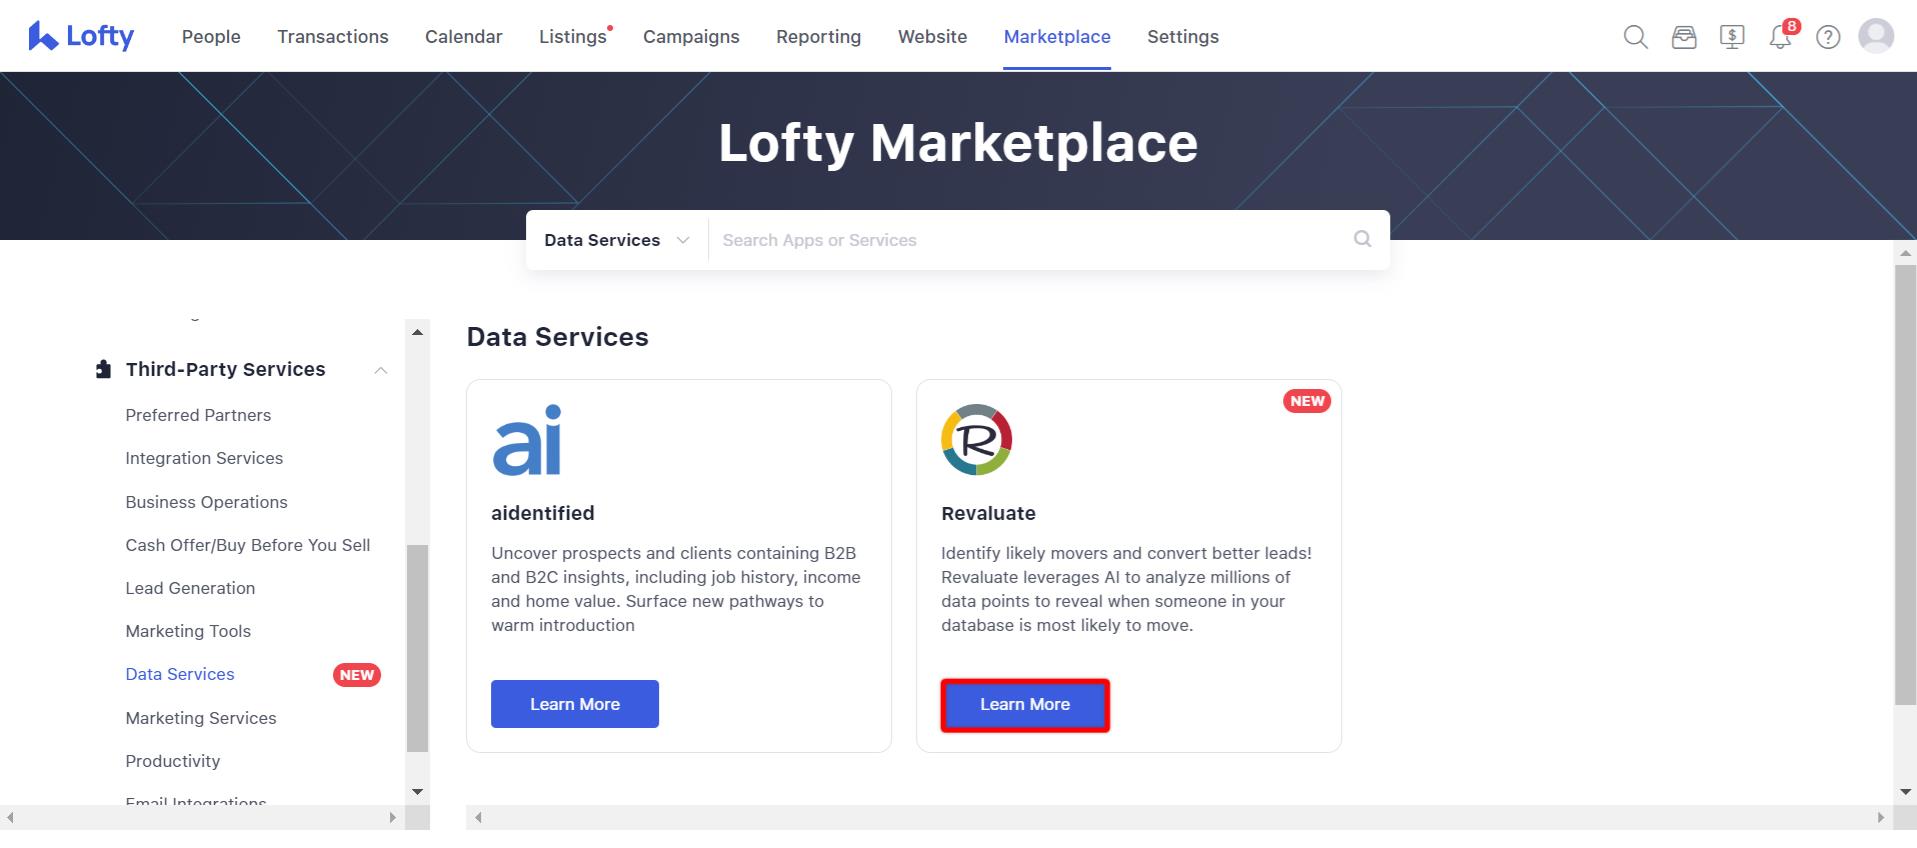Click the aidentified logo
Image resolution: width=1917 pixels, height=848 pixels.
click(527, 440)
